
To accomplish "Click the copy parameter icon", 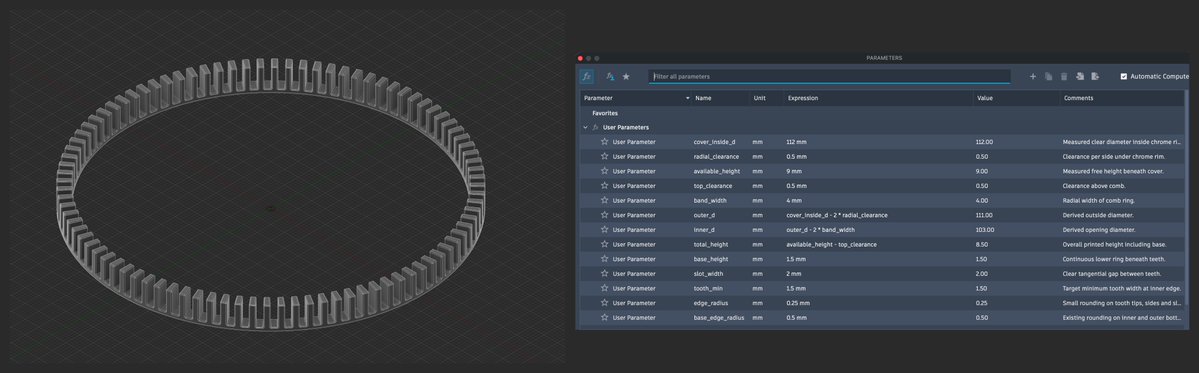I will [x=1048, y=76].
